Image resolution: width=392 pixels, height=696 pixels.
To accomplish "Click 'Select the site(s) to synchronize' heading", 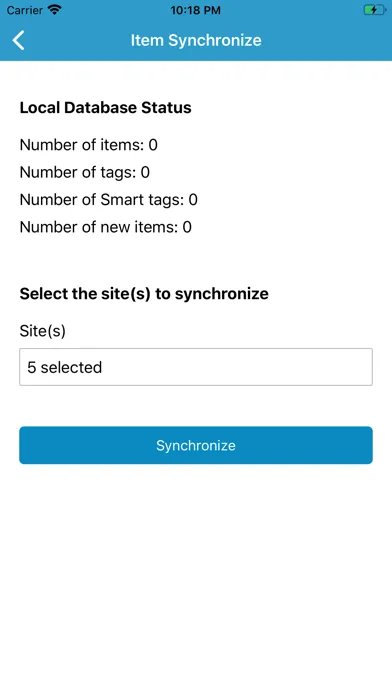I will tap(144, 294).
